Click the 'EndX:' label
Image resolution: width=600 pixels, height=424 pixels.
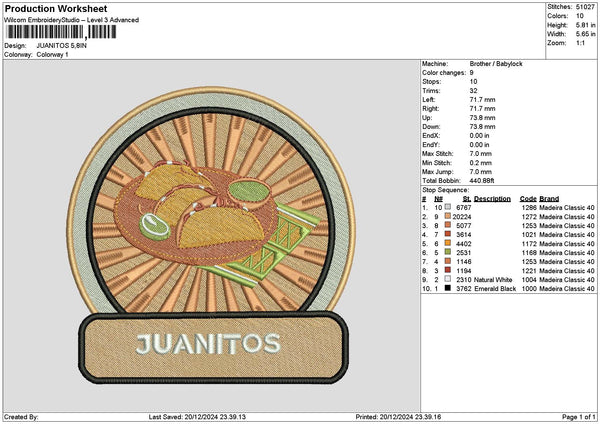click(x=431, y=136)
